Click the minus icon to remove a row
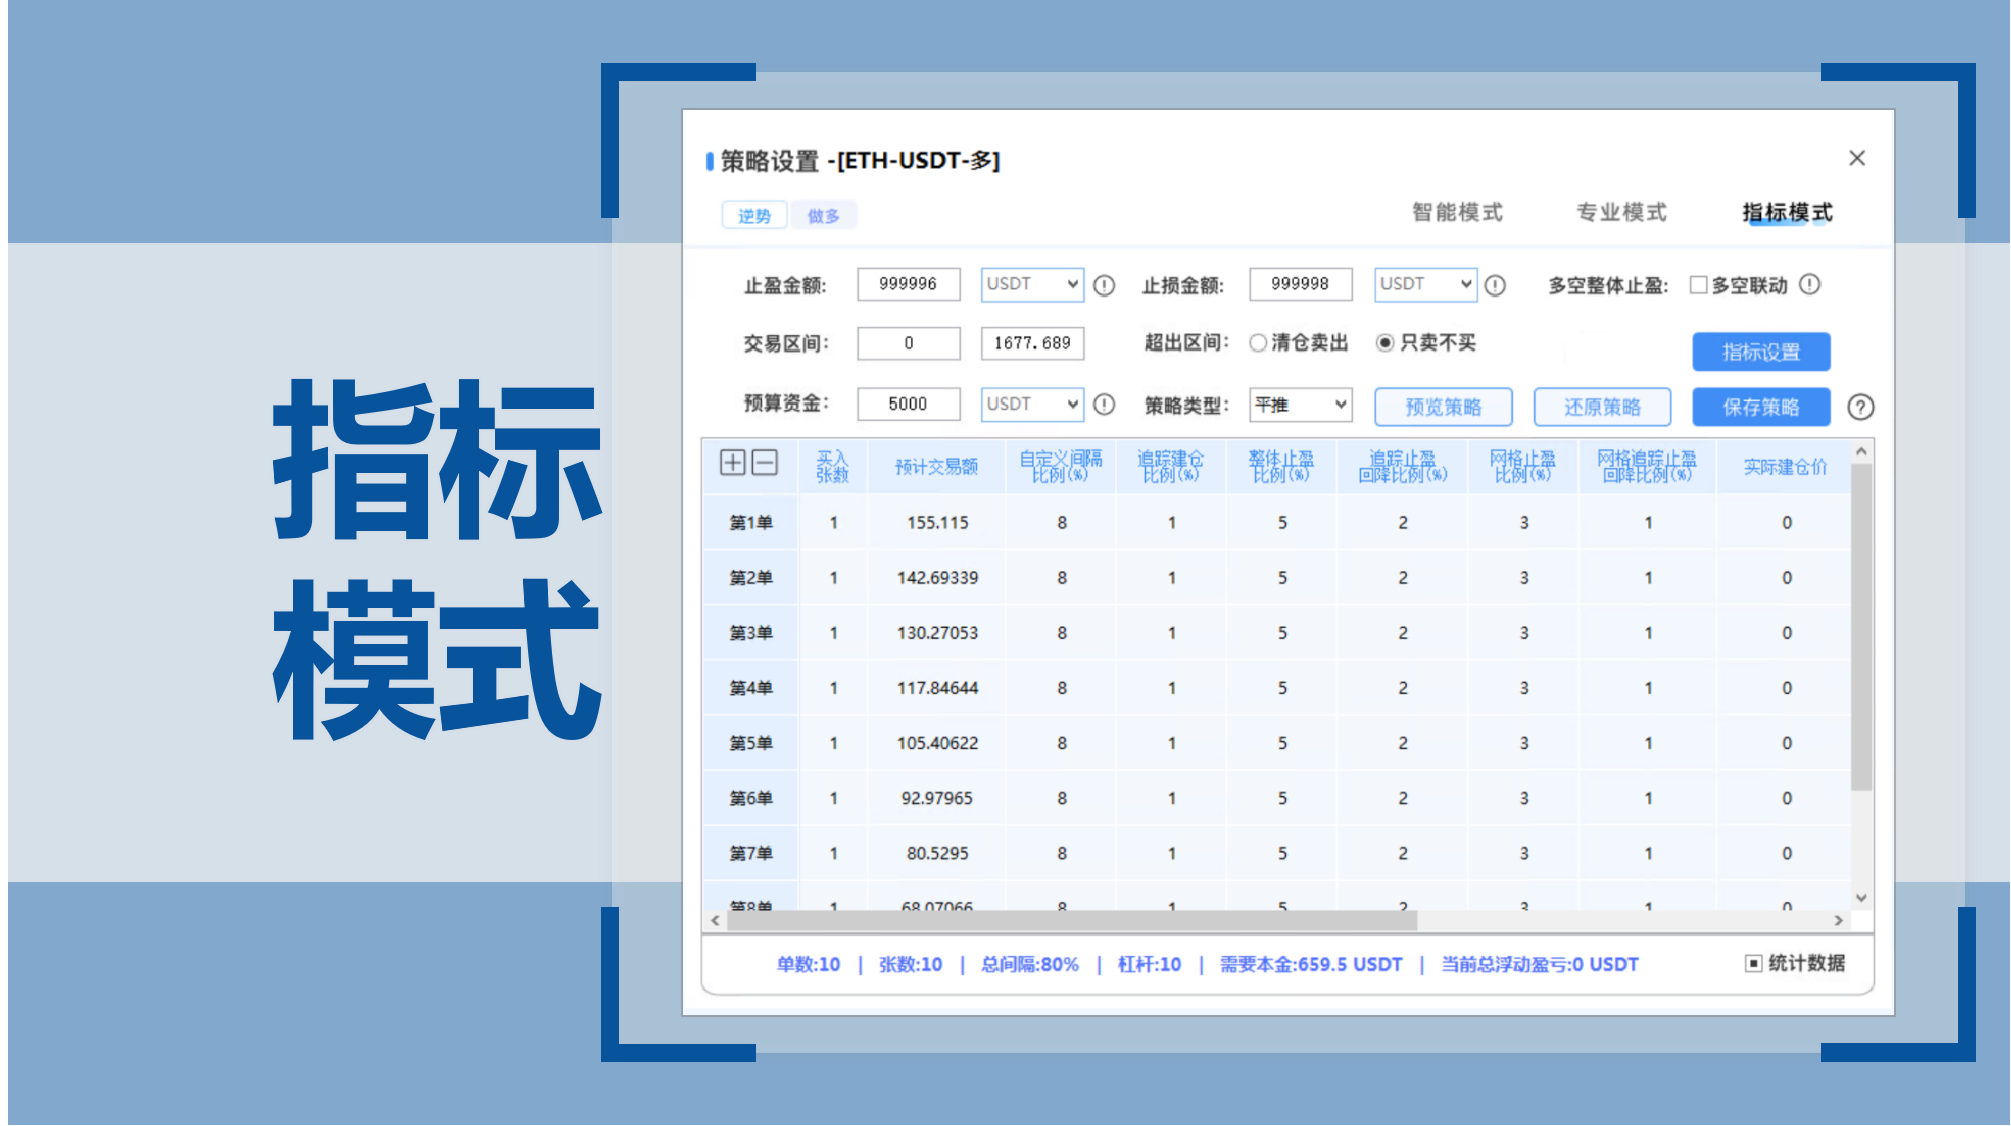Screen dimensions: 2011x1126 (x=765, y=462)
